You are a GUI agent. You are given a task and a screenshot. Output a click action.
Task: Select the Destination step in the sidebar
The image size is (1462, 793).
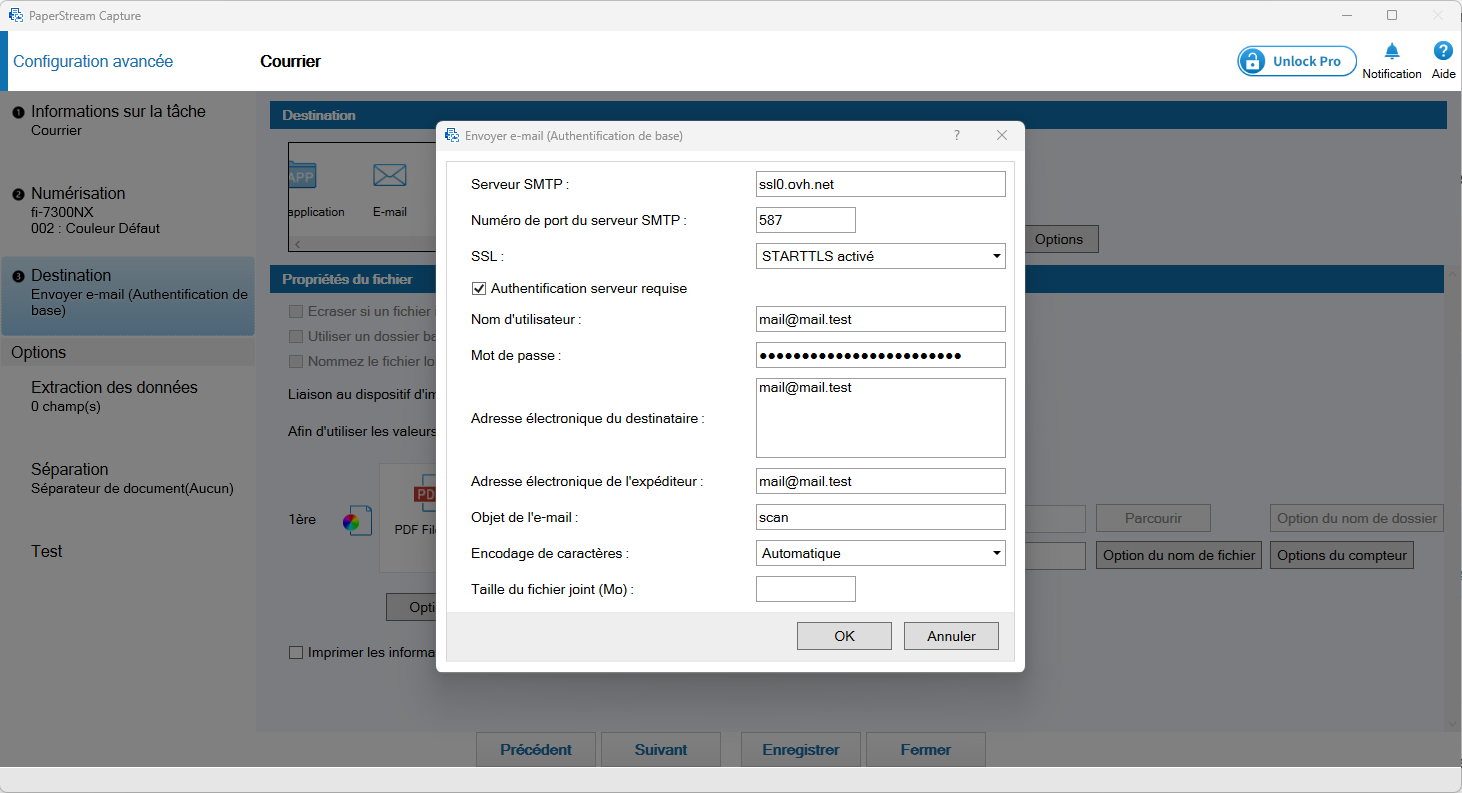click(128, 296)
